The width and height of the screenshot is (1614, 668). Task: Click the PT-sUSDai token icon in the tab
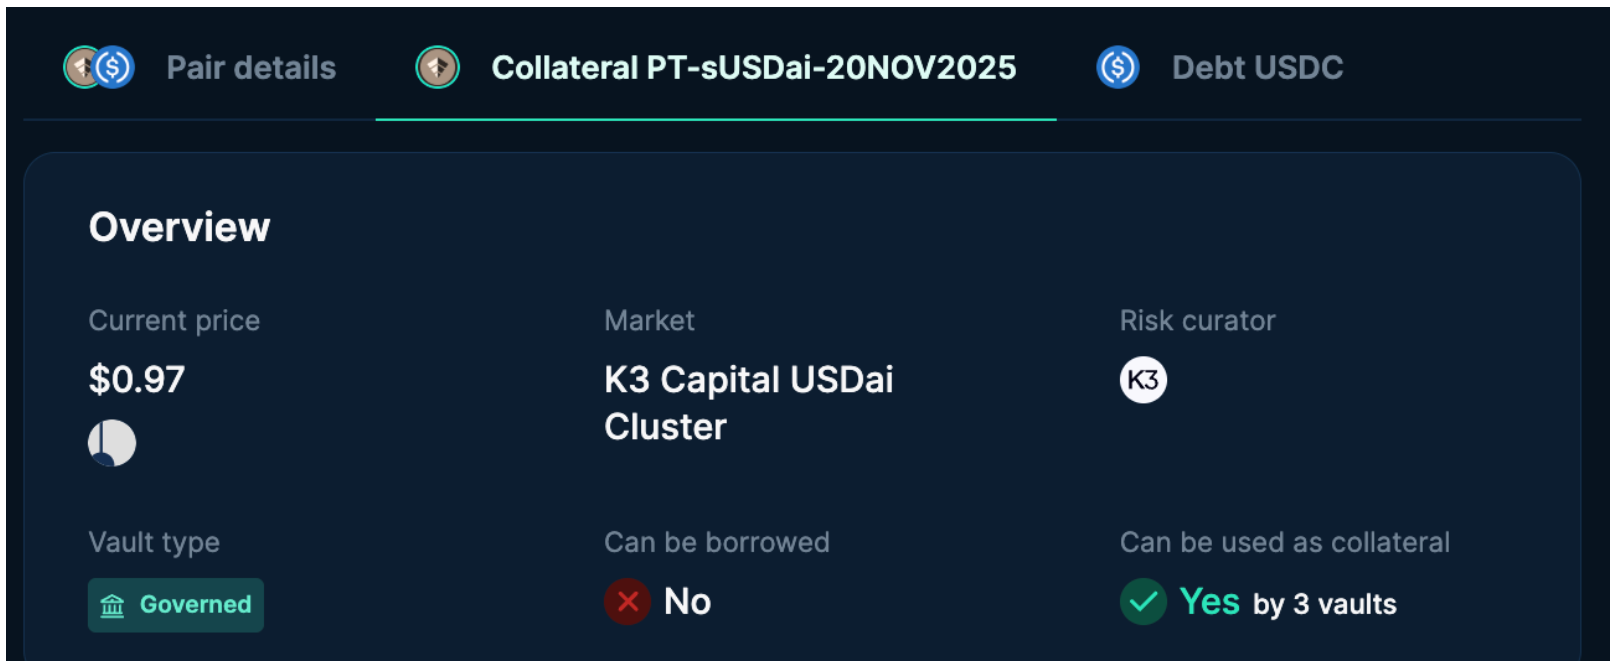[437, 68]
